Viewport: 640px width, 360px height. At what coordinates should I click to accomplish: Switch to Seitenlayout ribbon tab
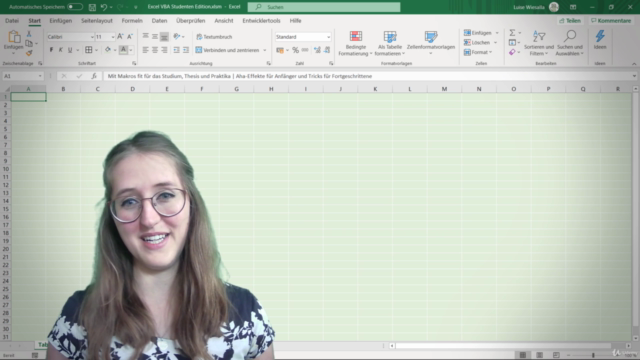click(x=97, y=20)
